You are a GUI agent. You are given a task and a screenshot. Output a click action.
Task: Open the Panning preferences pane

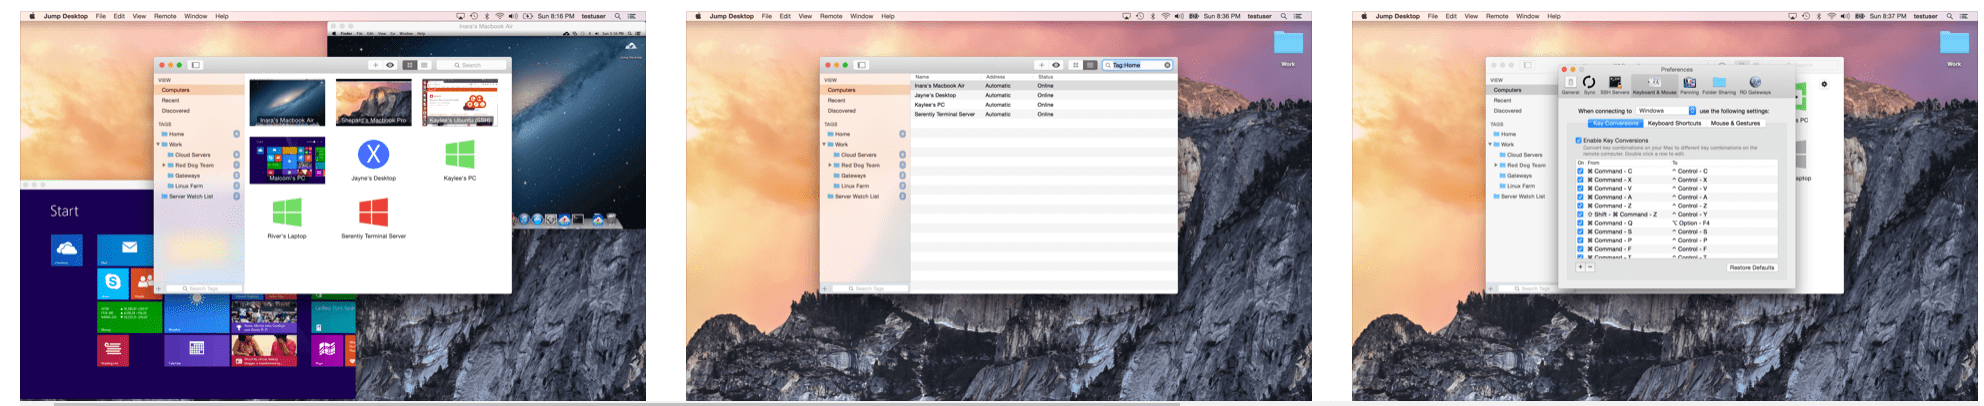click(1689, 84)
